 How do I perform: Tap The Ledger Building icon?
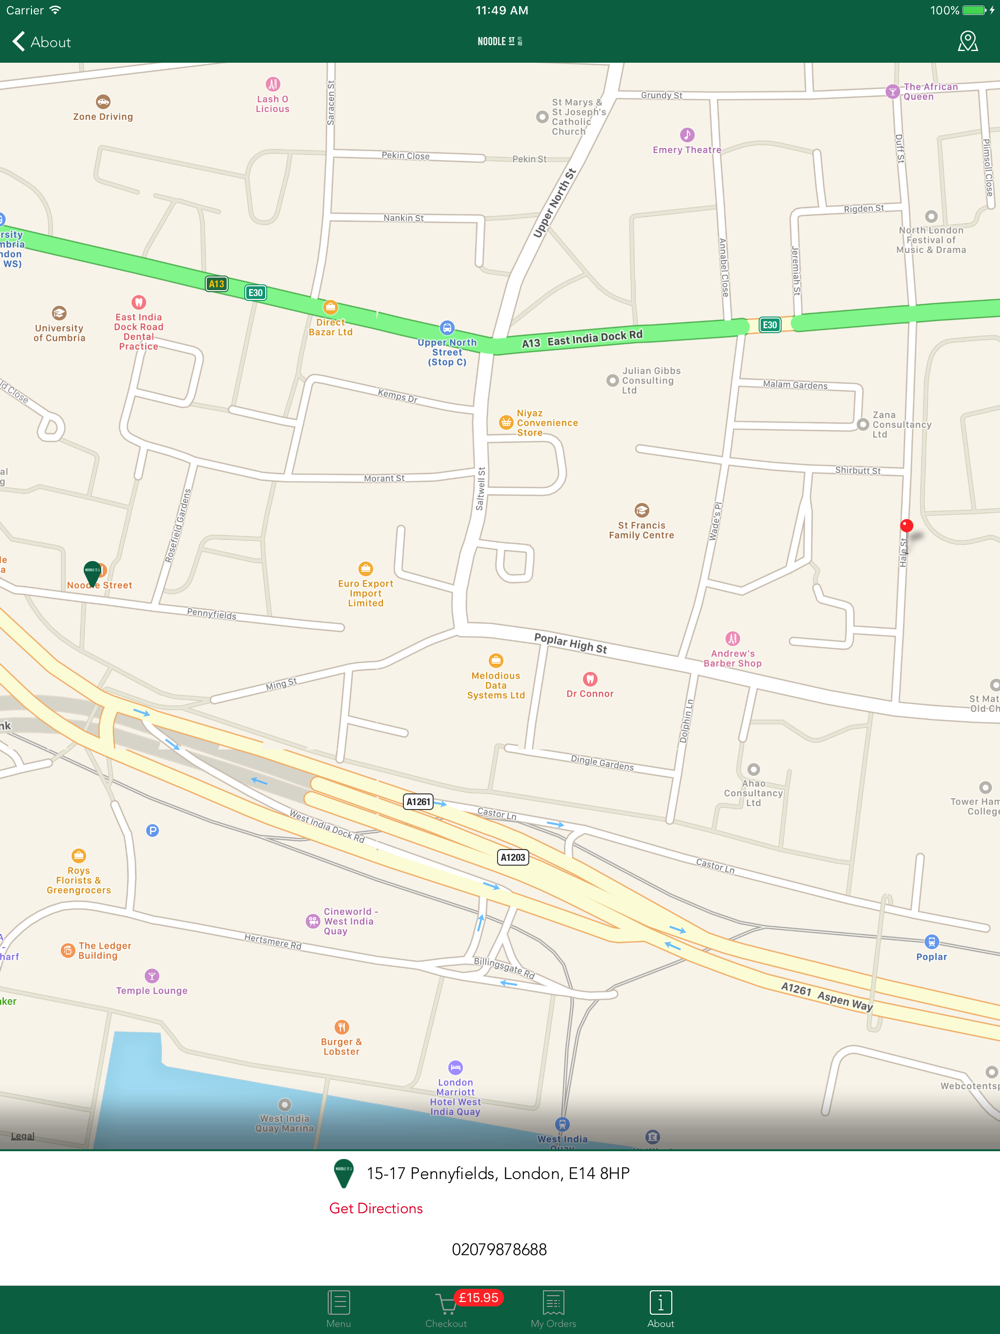68,950
